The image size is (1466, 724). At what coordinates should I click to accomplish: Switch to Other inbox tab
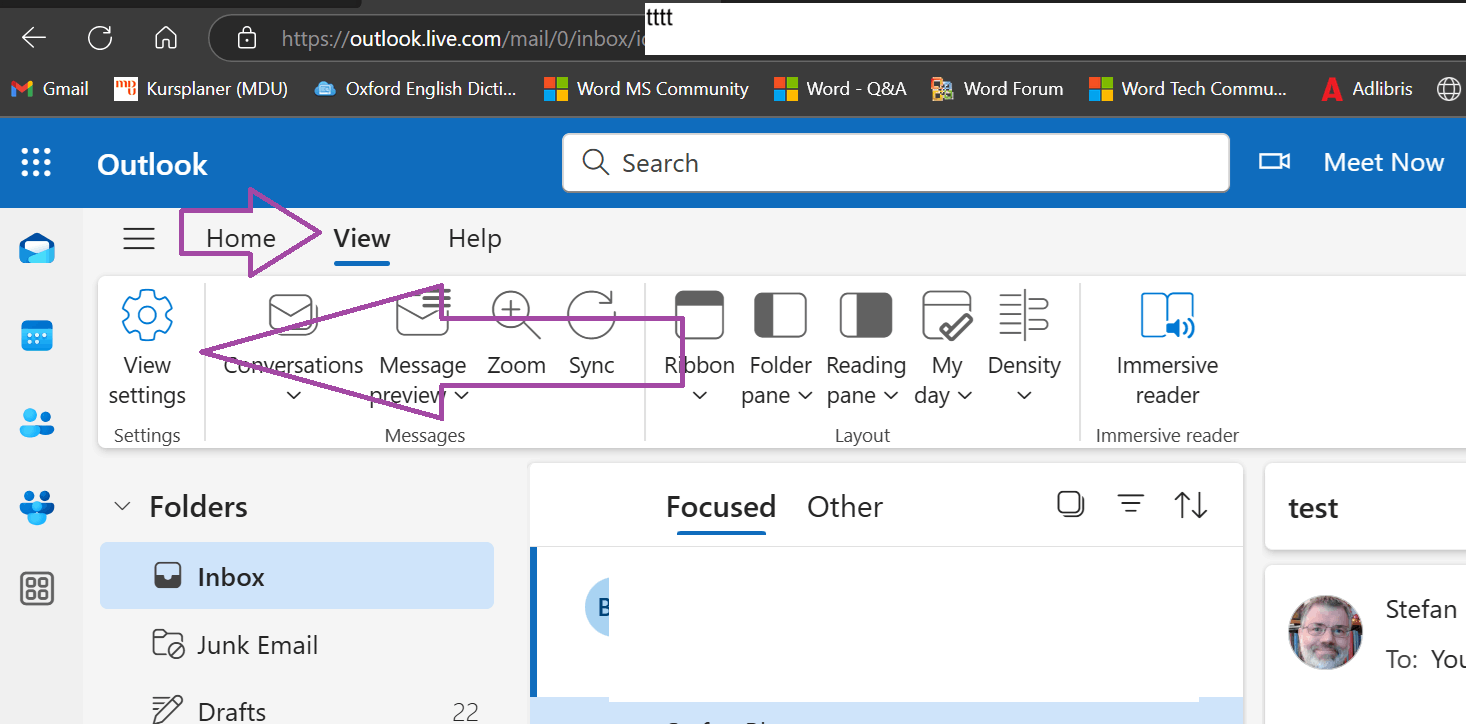(x=845, y=507)
